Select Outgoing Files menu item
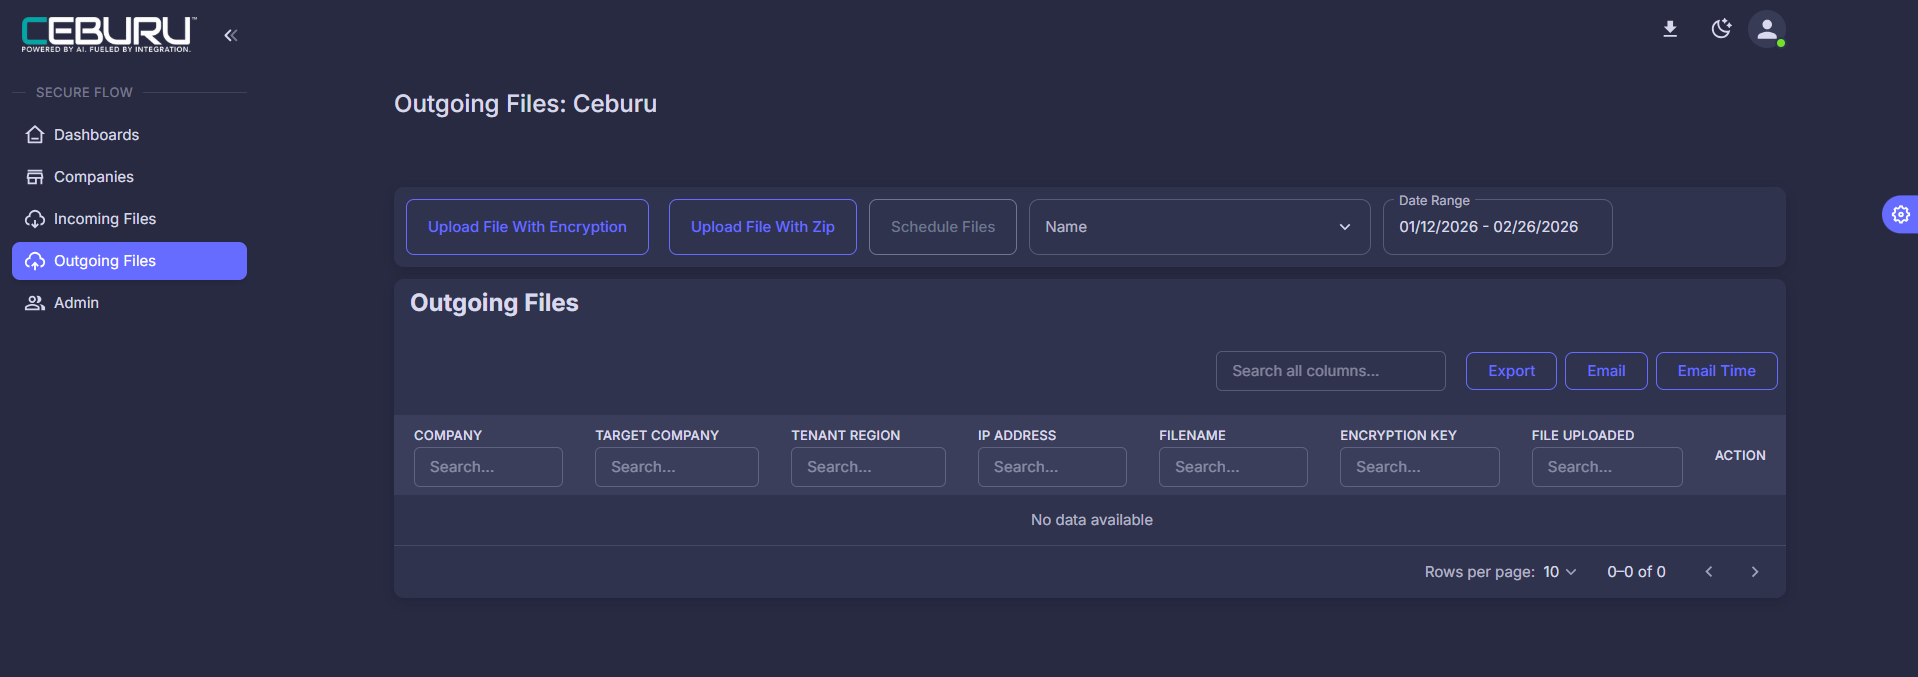The height and width of the screenshot is (677, 1918). (x=129, y=261)
